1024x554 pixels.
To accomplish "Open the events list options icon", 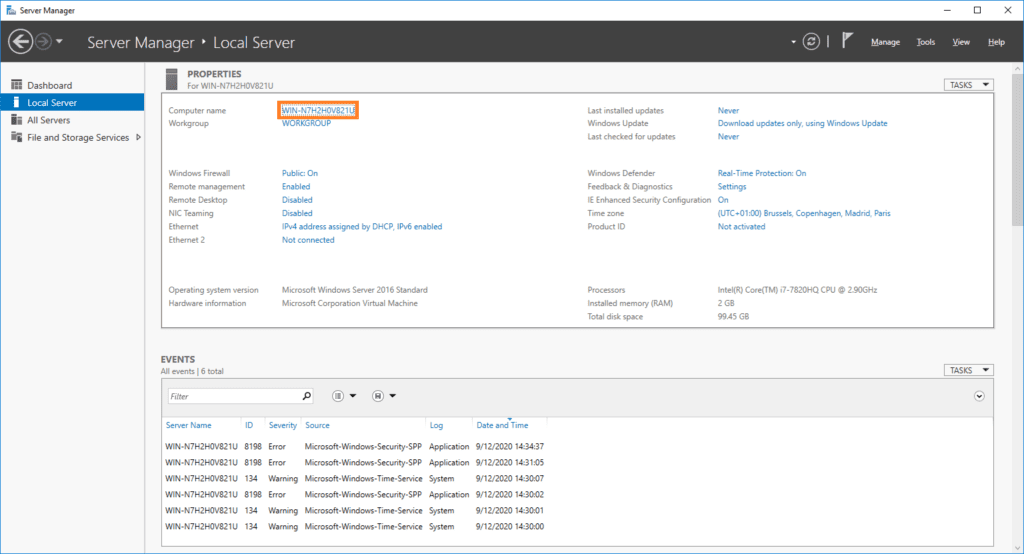I will click(x=338, y=396).
